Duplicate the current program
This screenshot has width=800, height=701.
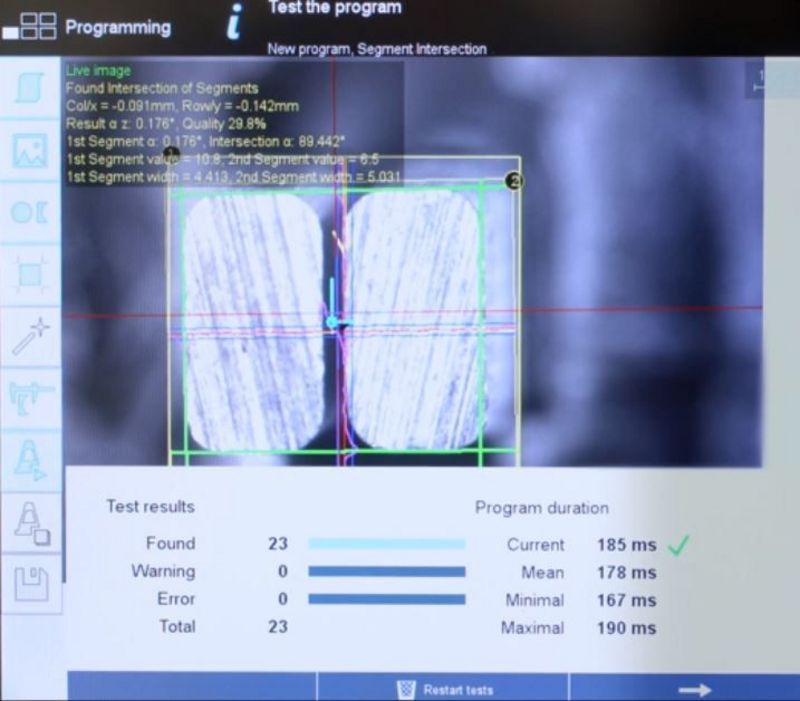30,516
